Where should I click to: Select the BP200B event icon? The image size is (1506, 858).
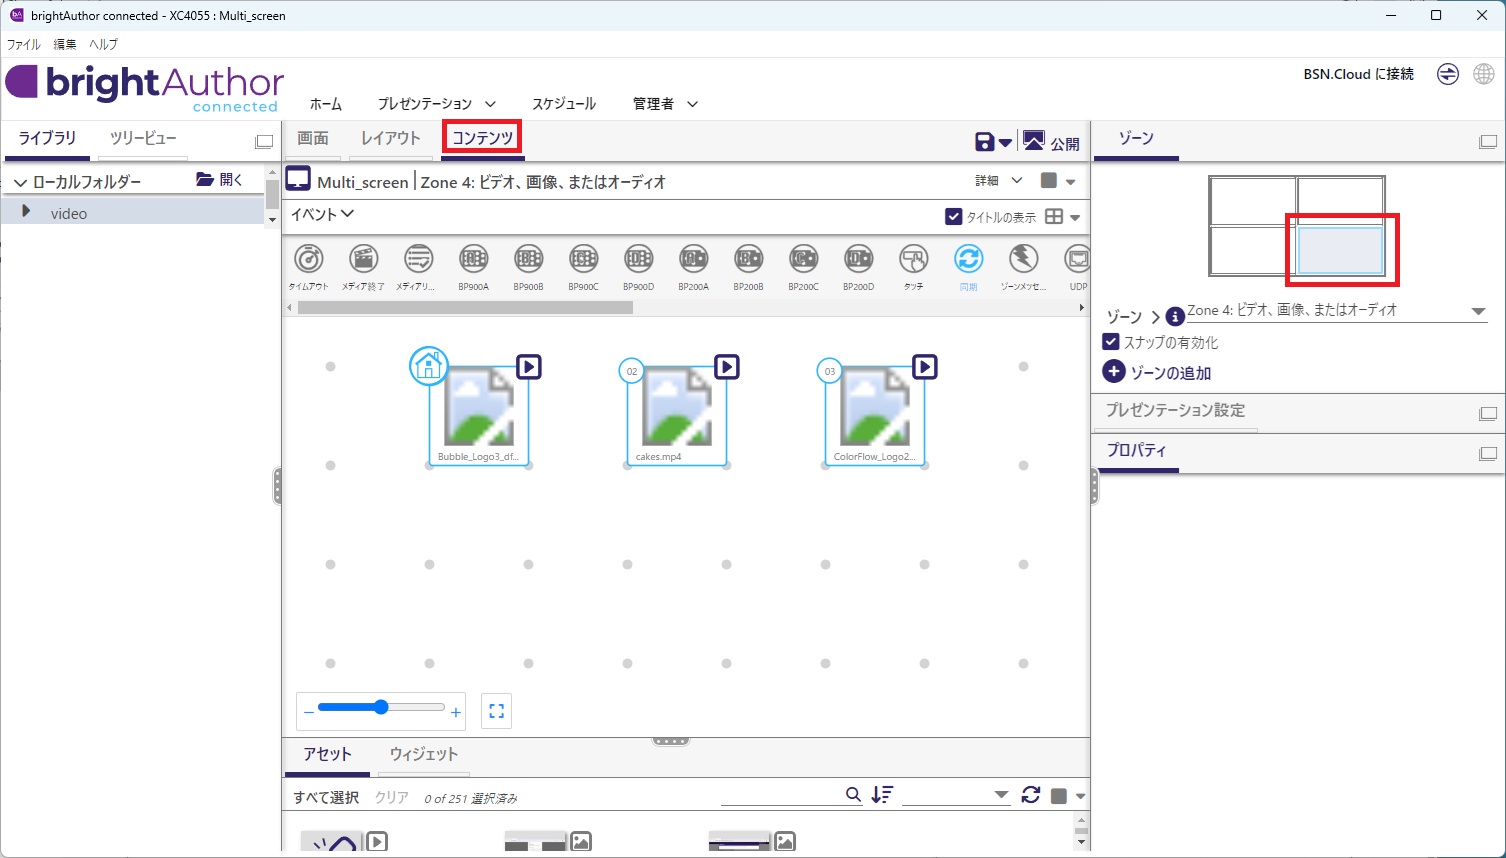749,259
